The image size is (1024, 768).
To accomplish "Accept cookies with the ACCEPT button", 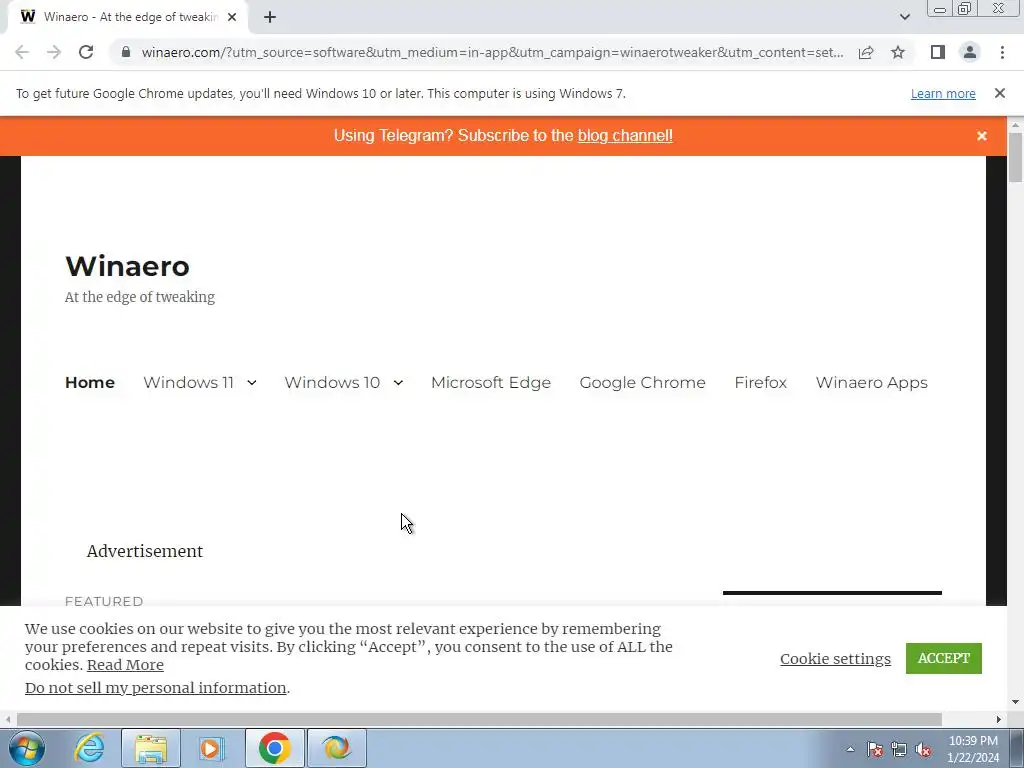I will pyautogui.click(x=944, y=658).
